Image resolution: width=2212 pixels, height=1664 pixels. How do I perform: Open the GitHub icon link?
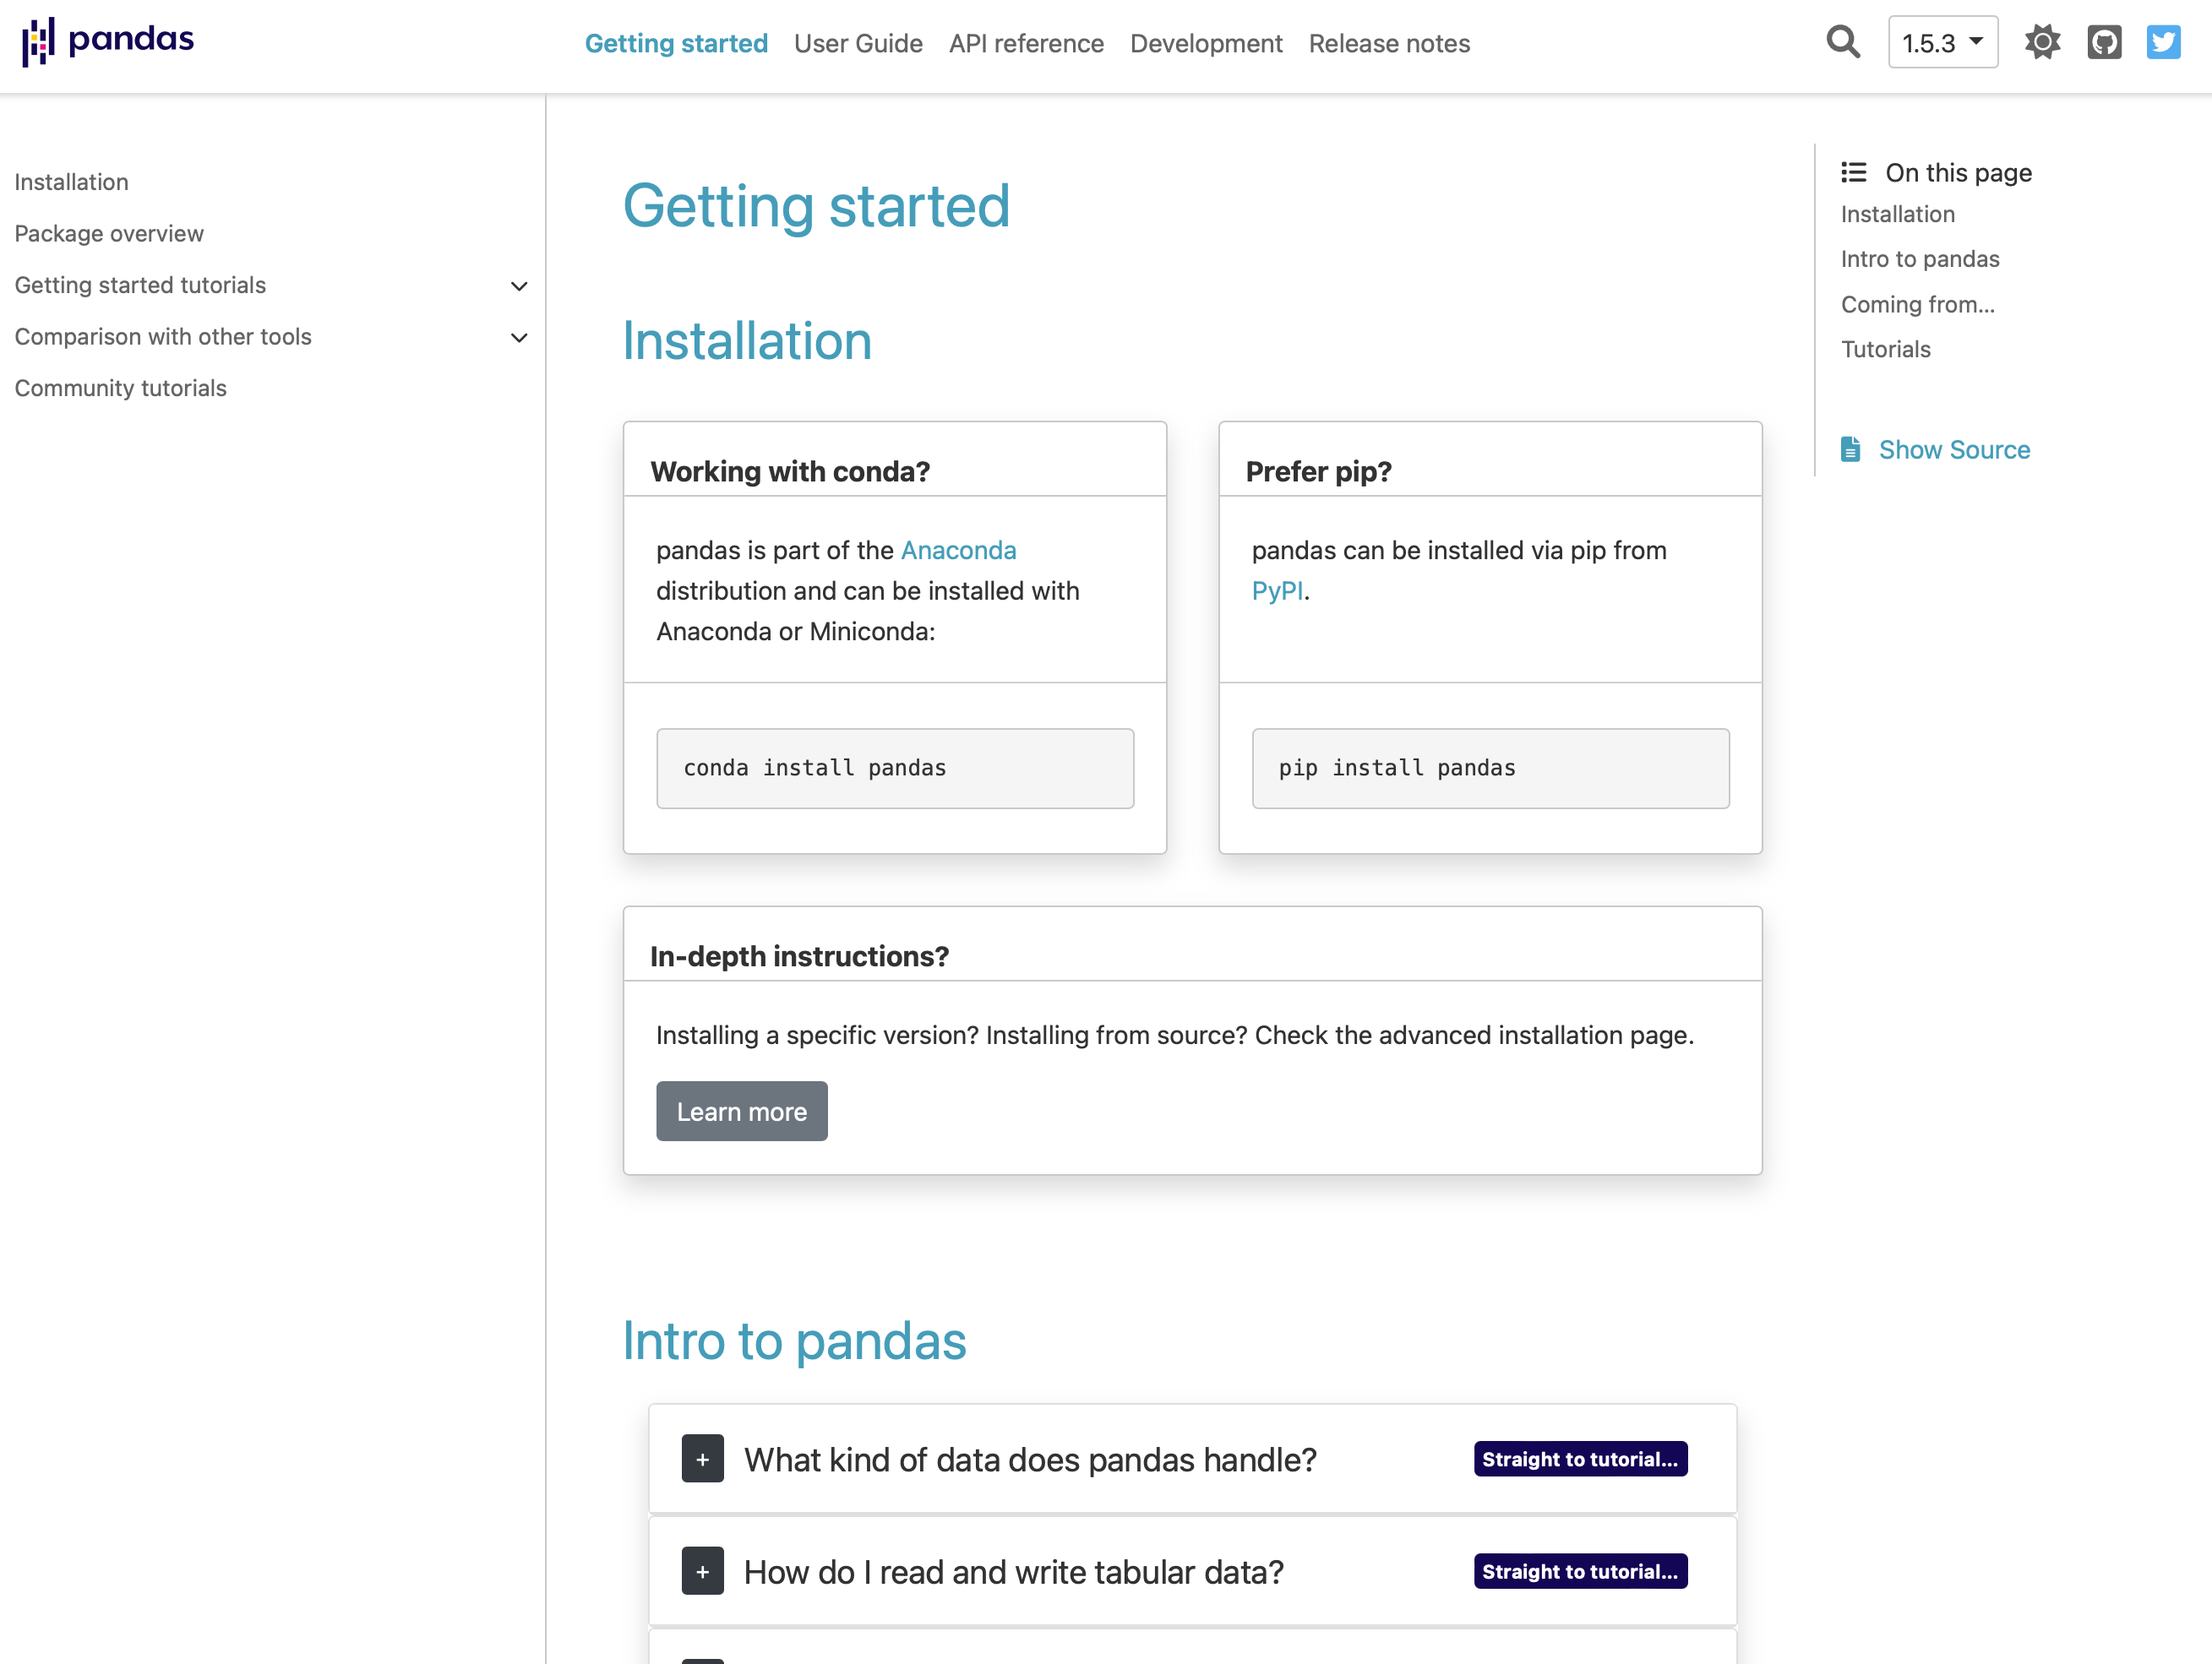tap(2104, 42)
